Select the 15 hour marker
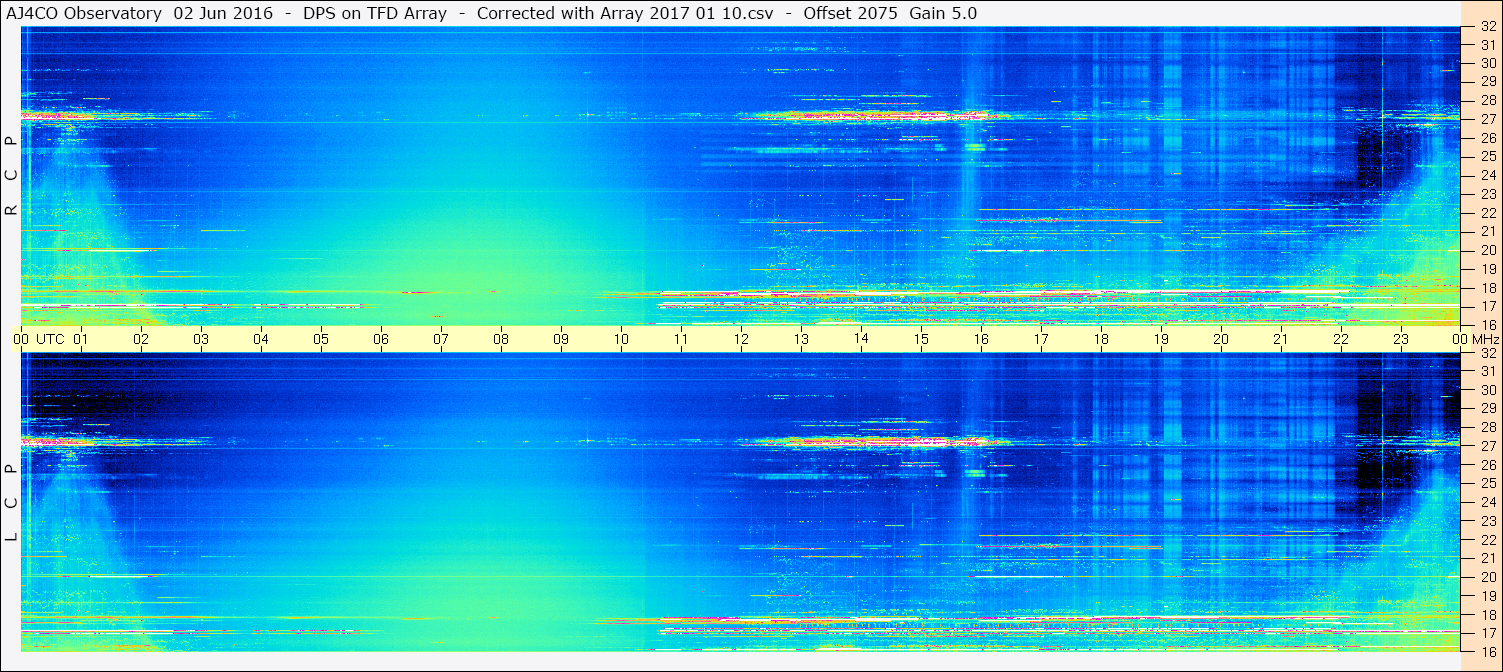 (x=921, y=339)
